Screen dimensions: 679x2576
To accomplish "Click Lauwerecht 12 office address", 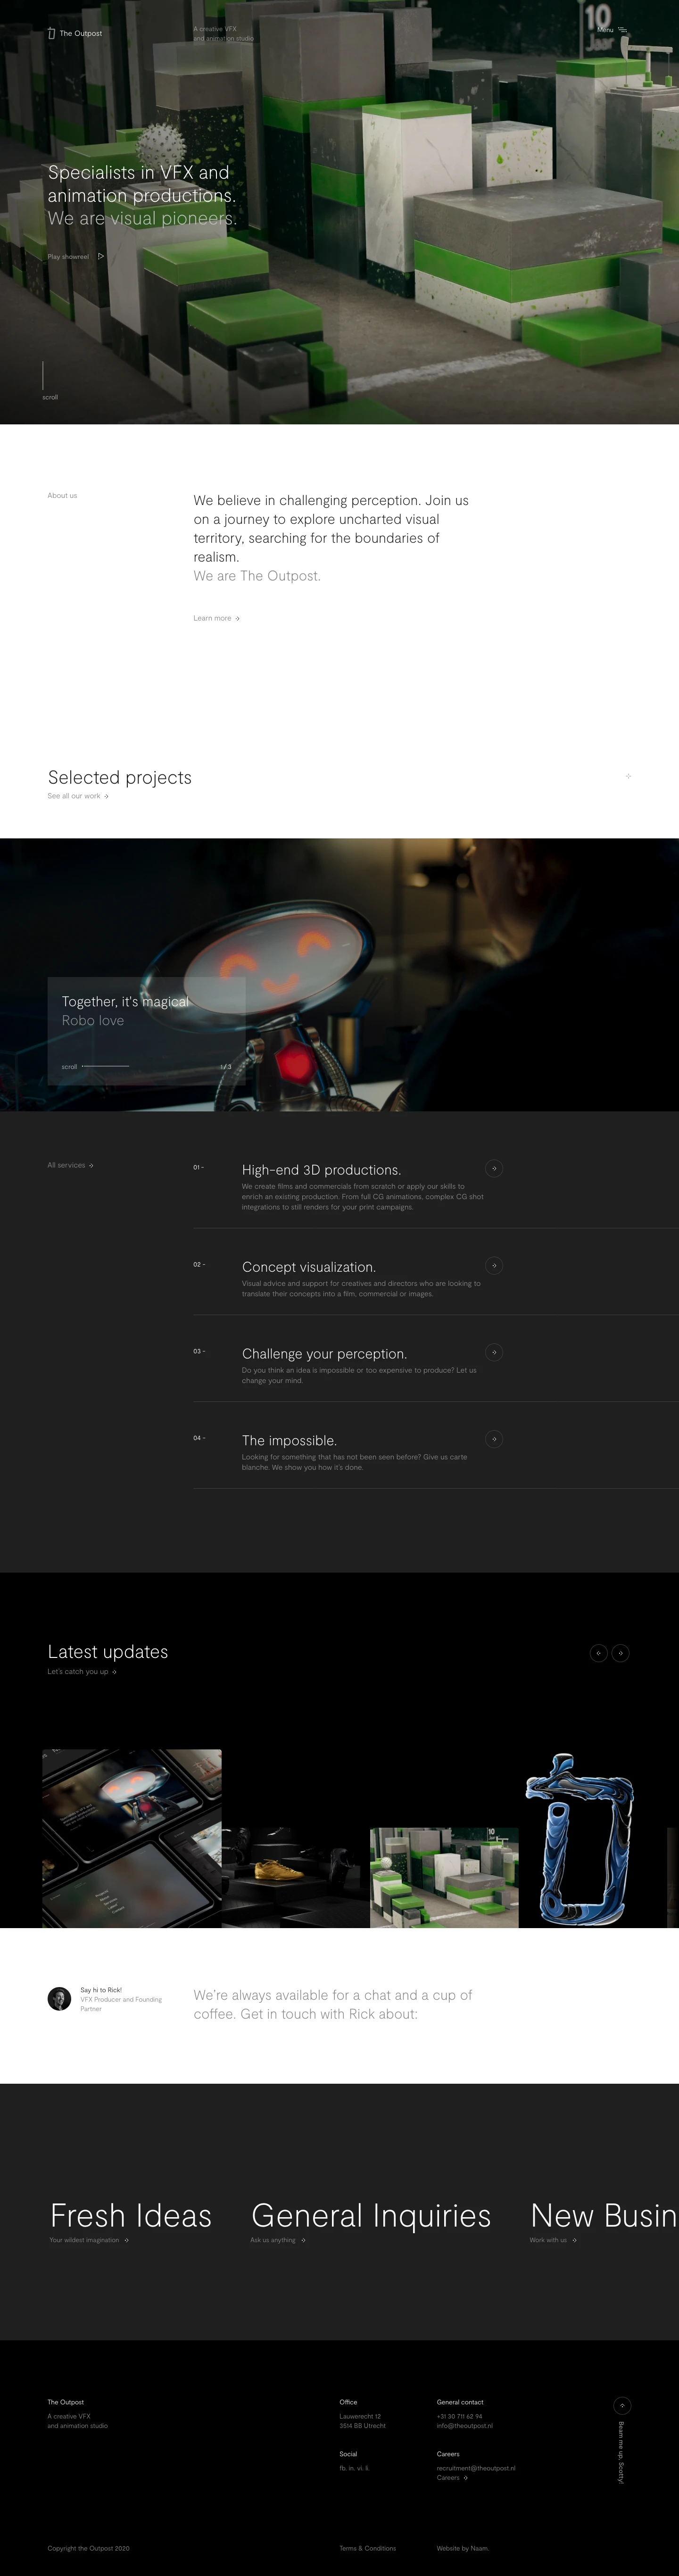I will pyautogui.click(x=360, y=2416).
